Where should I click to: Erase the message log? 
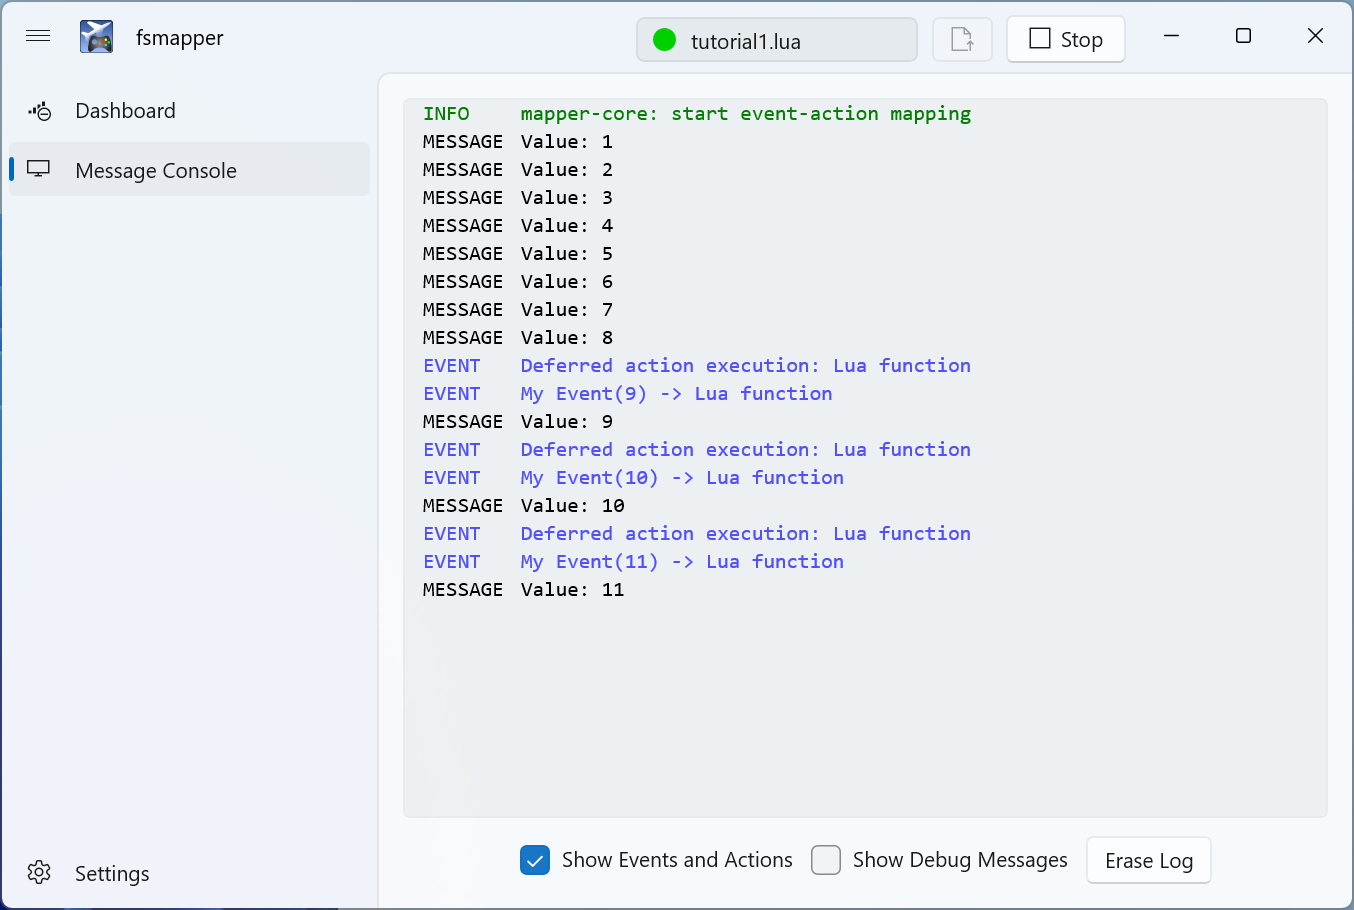[x=1149, y=860]
